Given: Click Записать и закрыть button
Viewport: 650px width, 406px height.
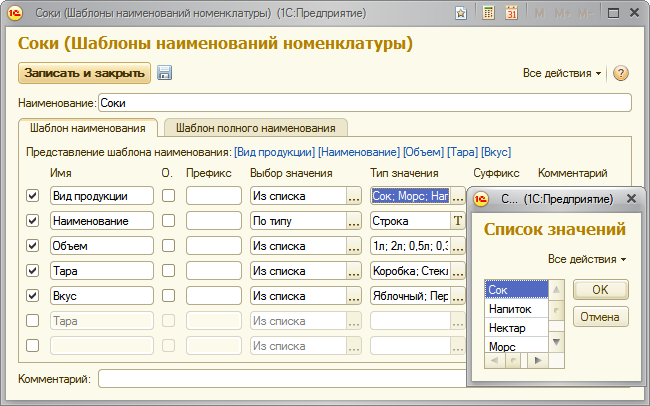Looking at the screenshot, I should coord(84,73).
